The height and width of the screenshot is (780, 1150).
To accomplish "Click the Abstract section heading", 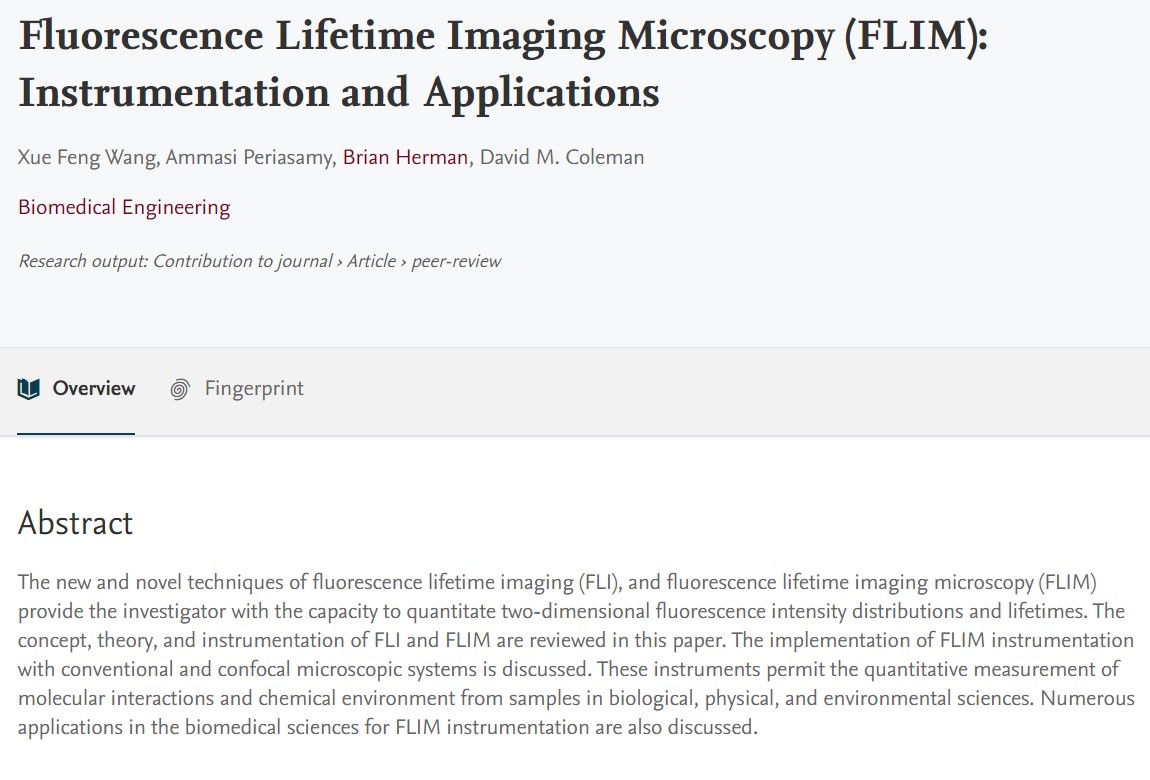I will [76, 523].
